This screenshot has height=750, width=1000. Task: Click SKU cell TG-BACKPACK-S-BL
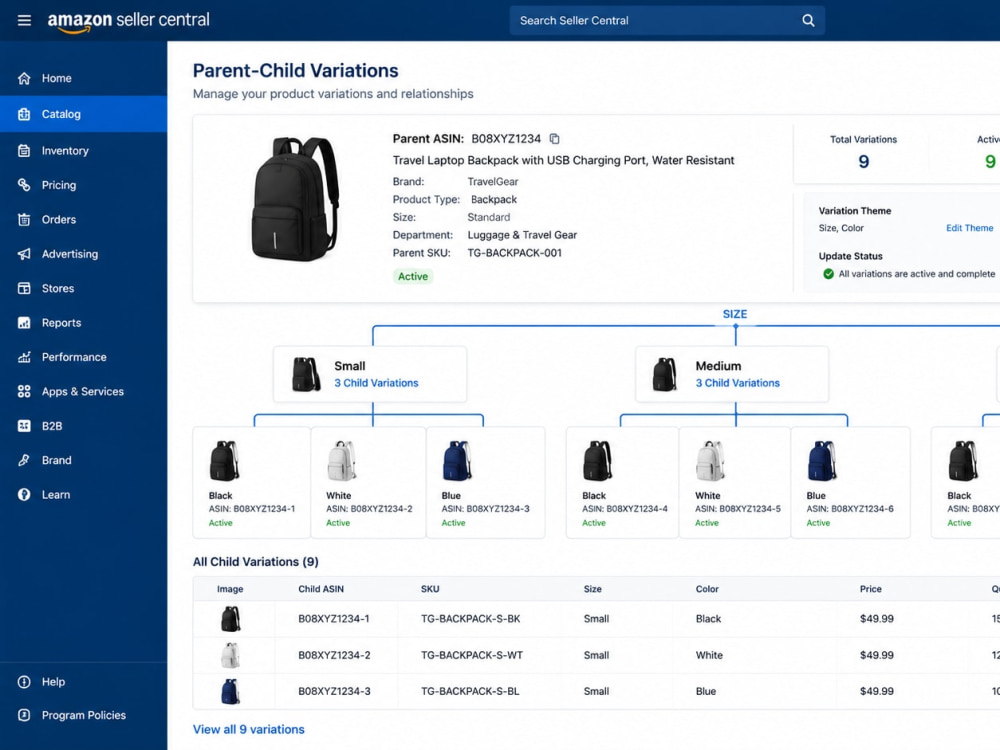tap(470, 691)
